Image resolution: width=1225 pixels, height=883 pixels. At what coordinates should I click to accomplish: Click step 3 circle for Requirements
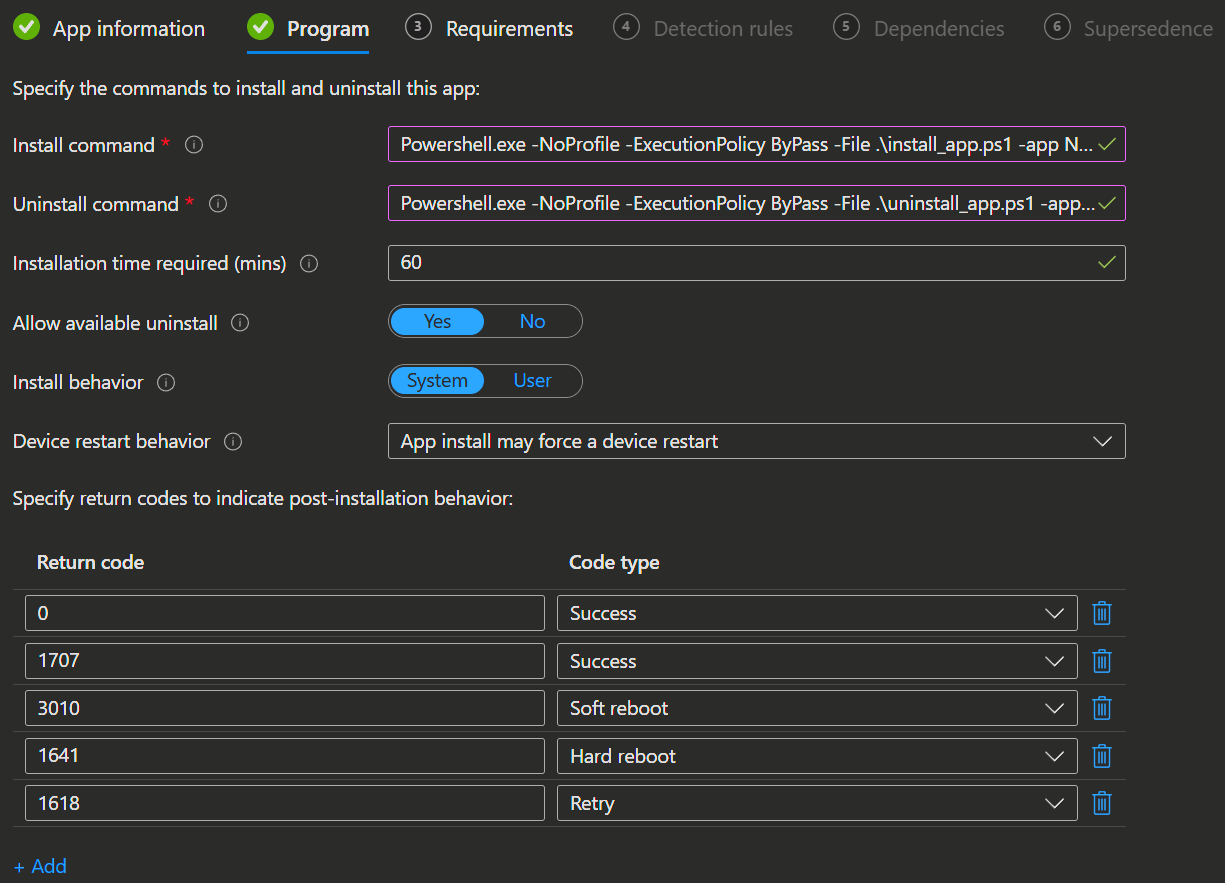[x=419, y=27]
